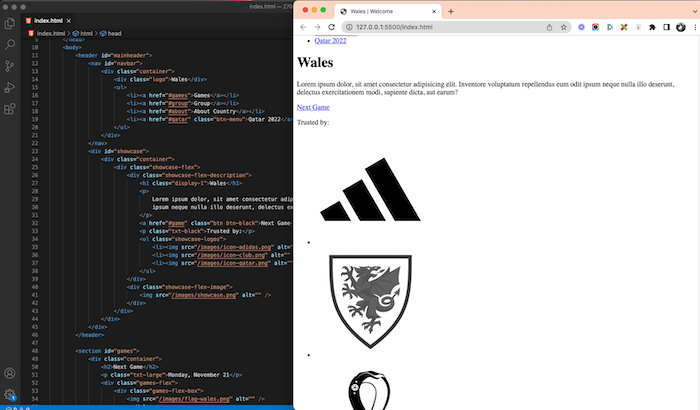
Task: Open the Chrome profile avatar menu
Action: [681, 27]
